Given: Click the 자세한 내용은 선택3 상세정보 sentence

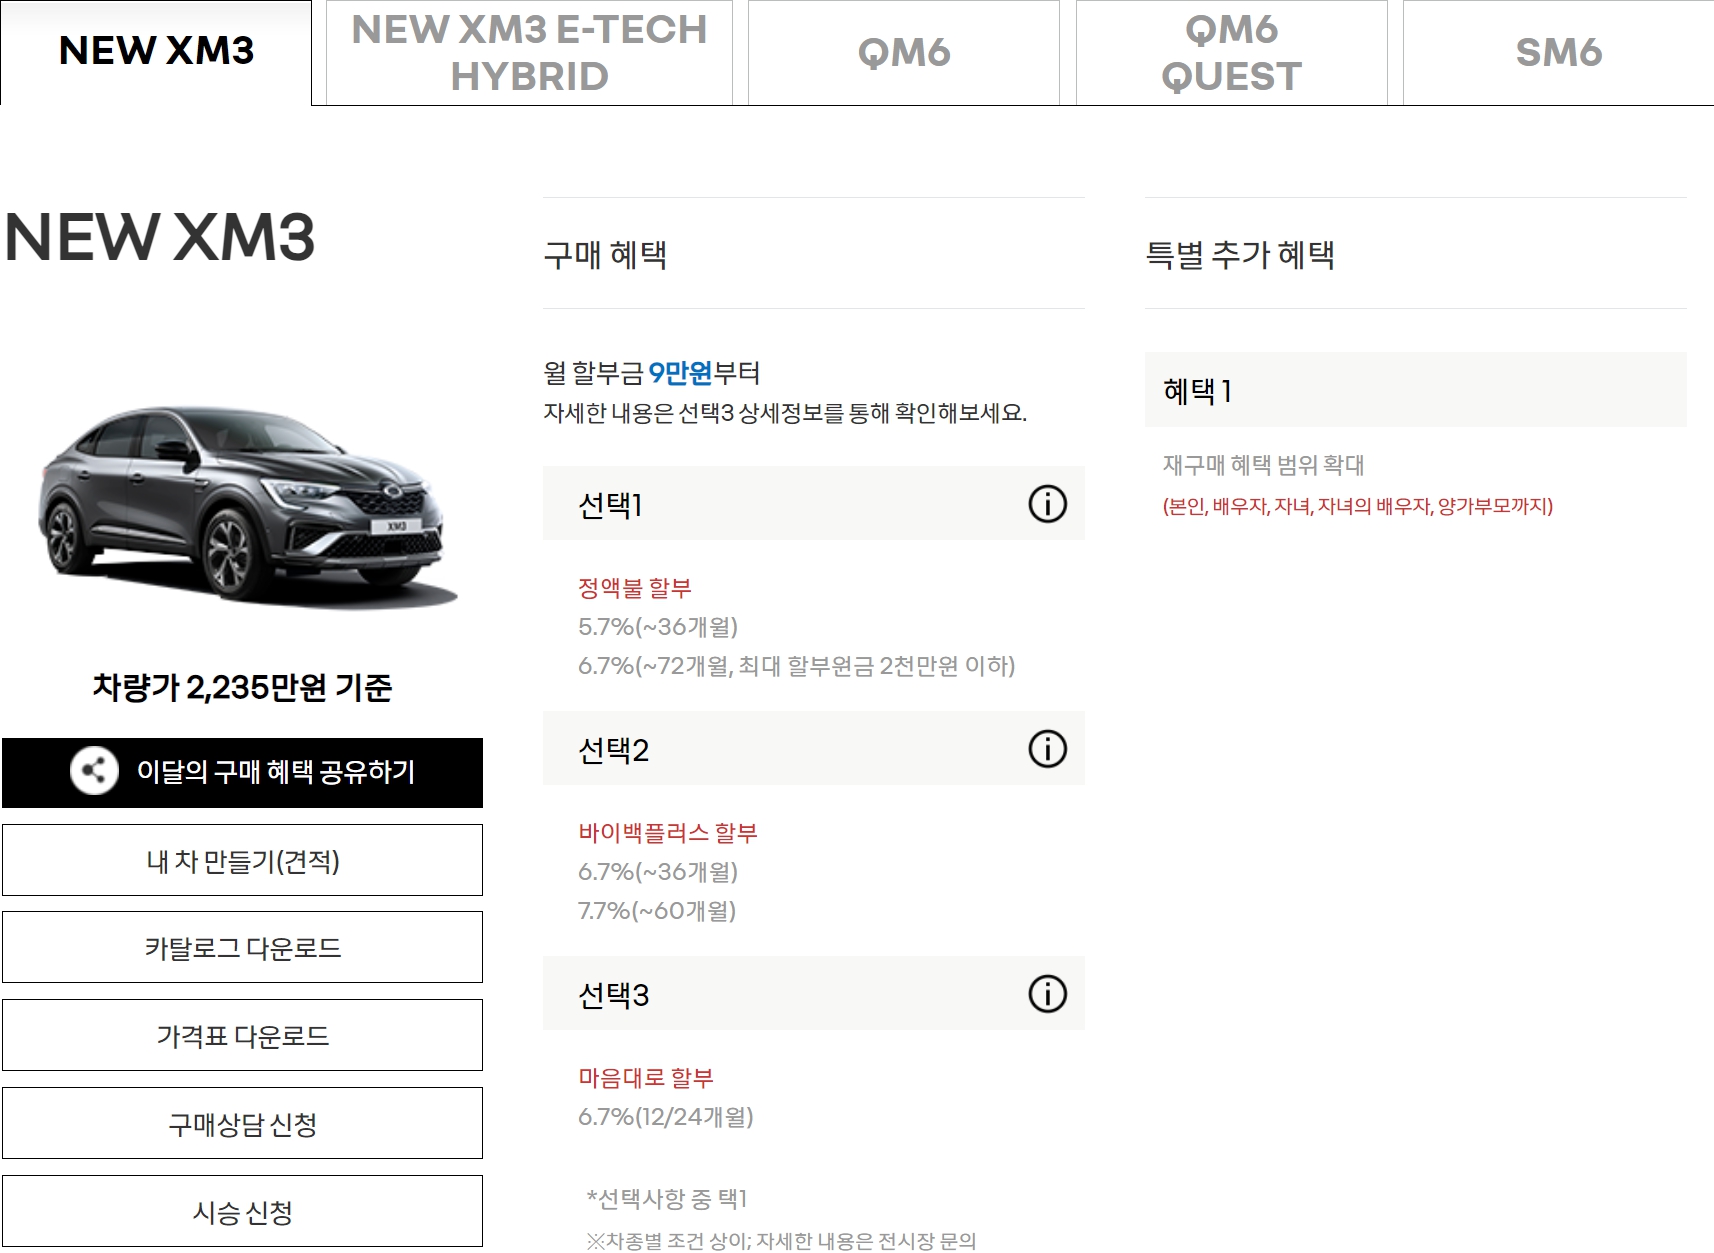Looking at the screenshot, I should [785, 413].
